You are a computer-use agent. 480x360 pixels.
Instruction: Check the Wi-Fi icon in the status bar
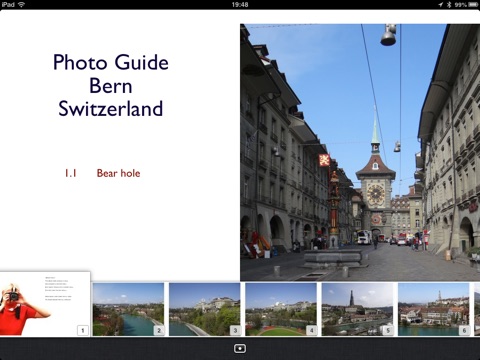[x=22, y=4]
